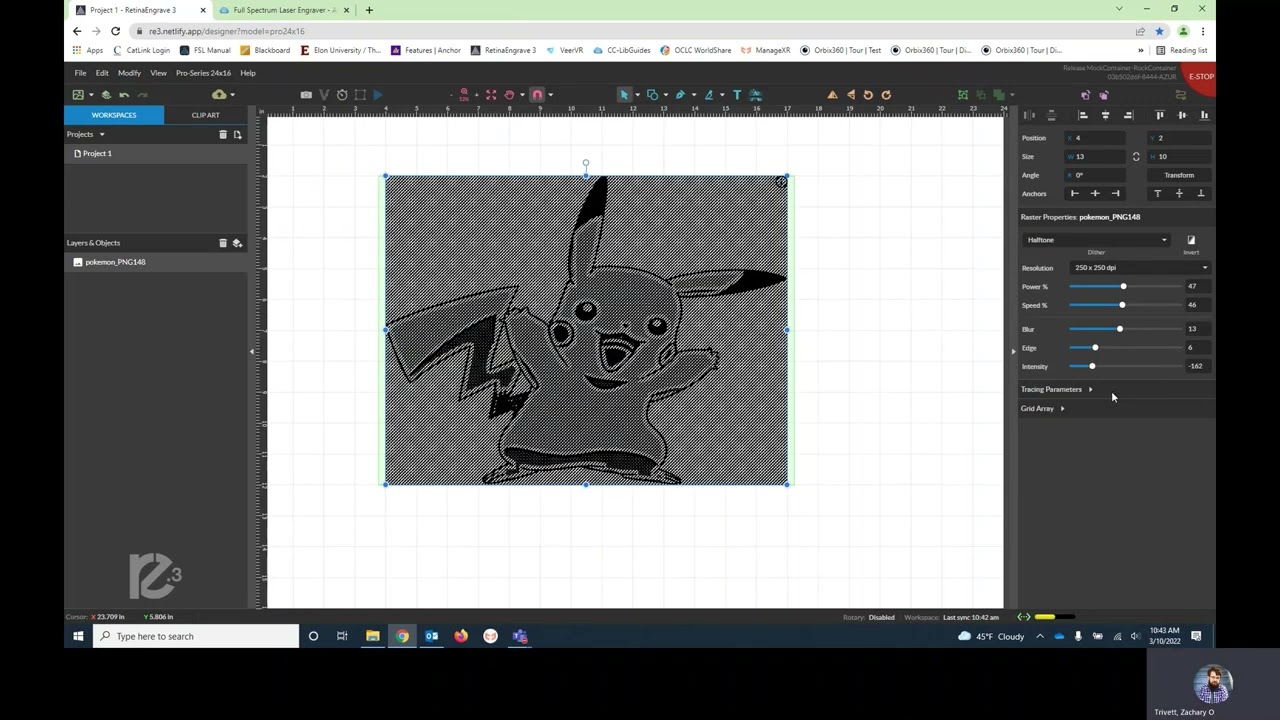Click the rotate clockwise icon

coord(886,95)
